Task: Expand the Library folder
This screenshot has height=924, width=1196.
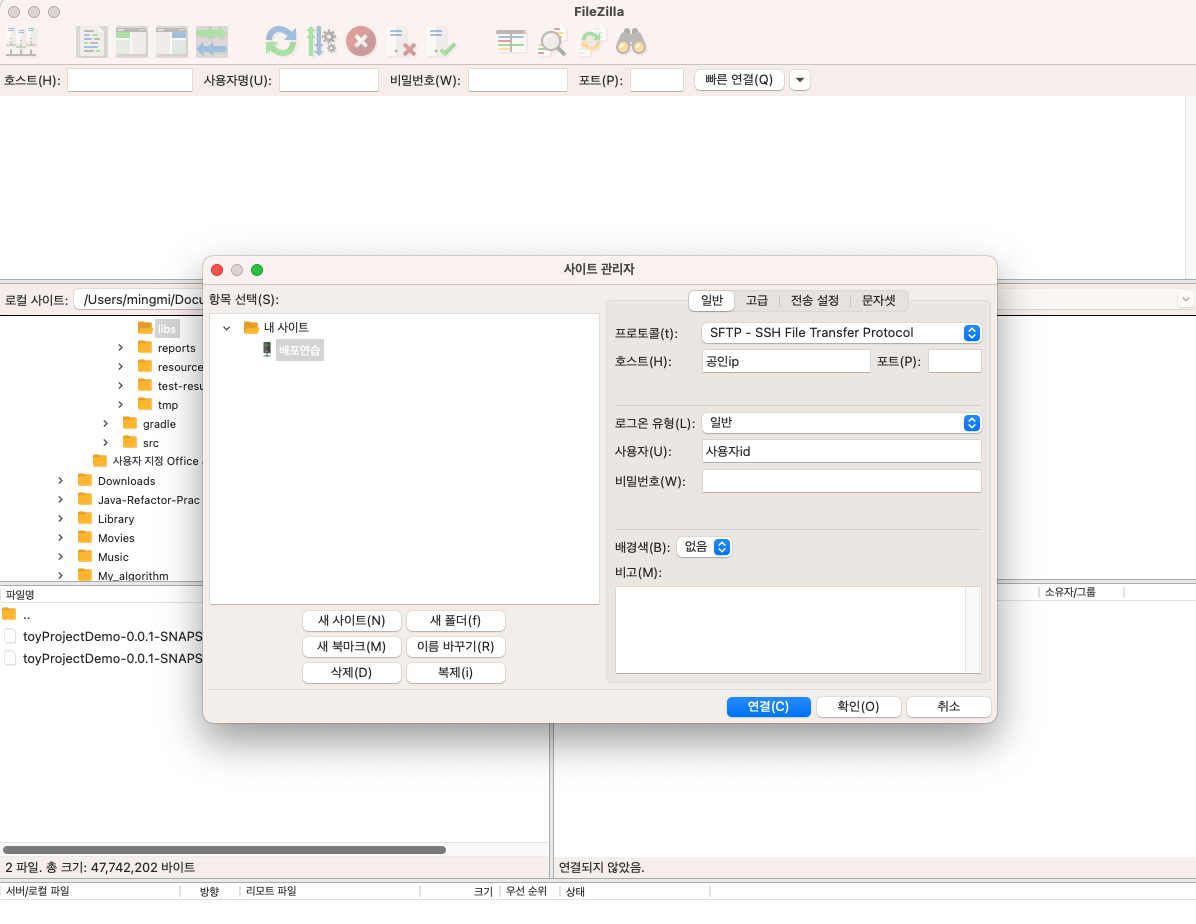Action: (60, 519)
